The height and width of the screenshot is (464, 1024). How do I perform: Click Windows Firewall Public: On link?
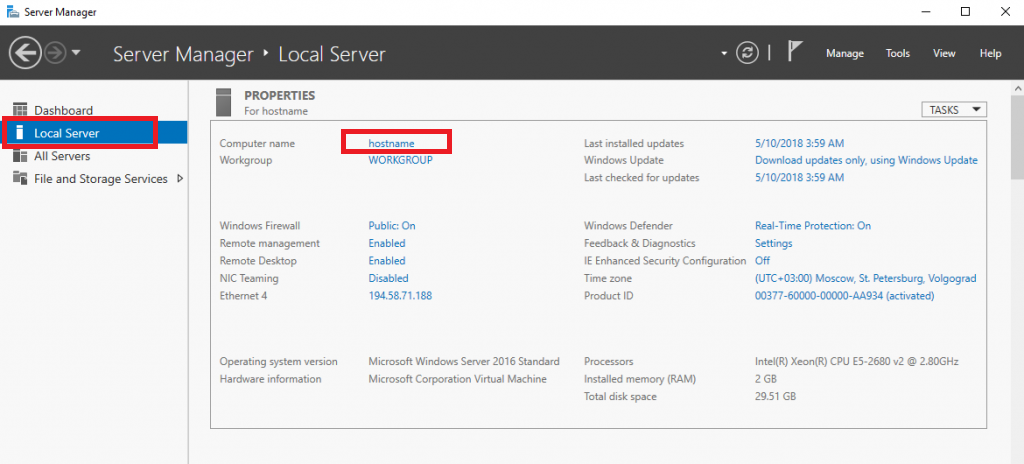point(392,225)
